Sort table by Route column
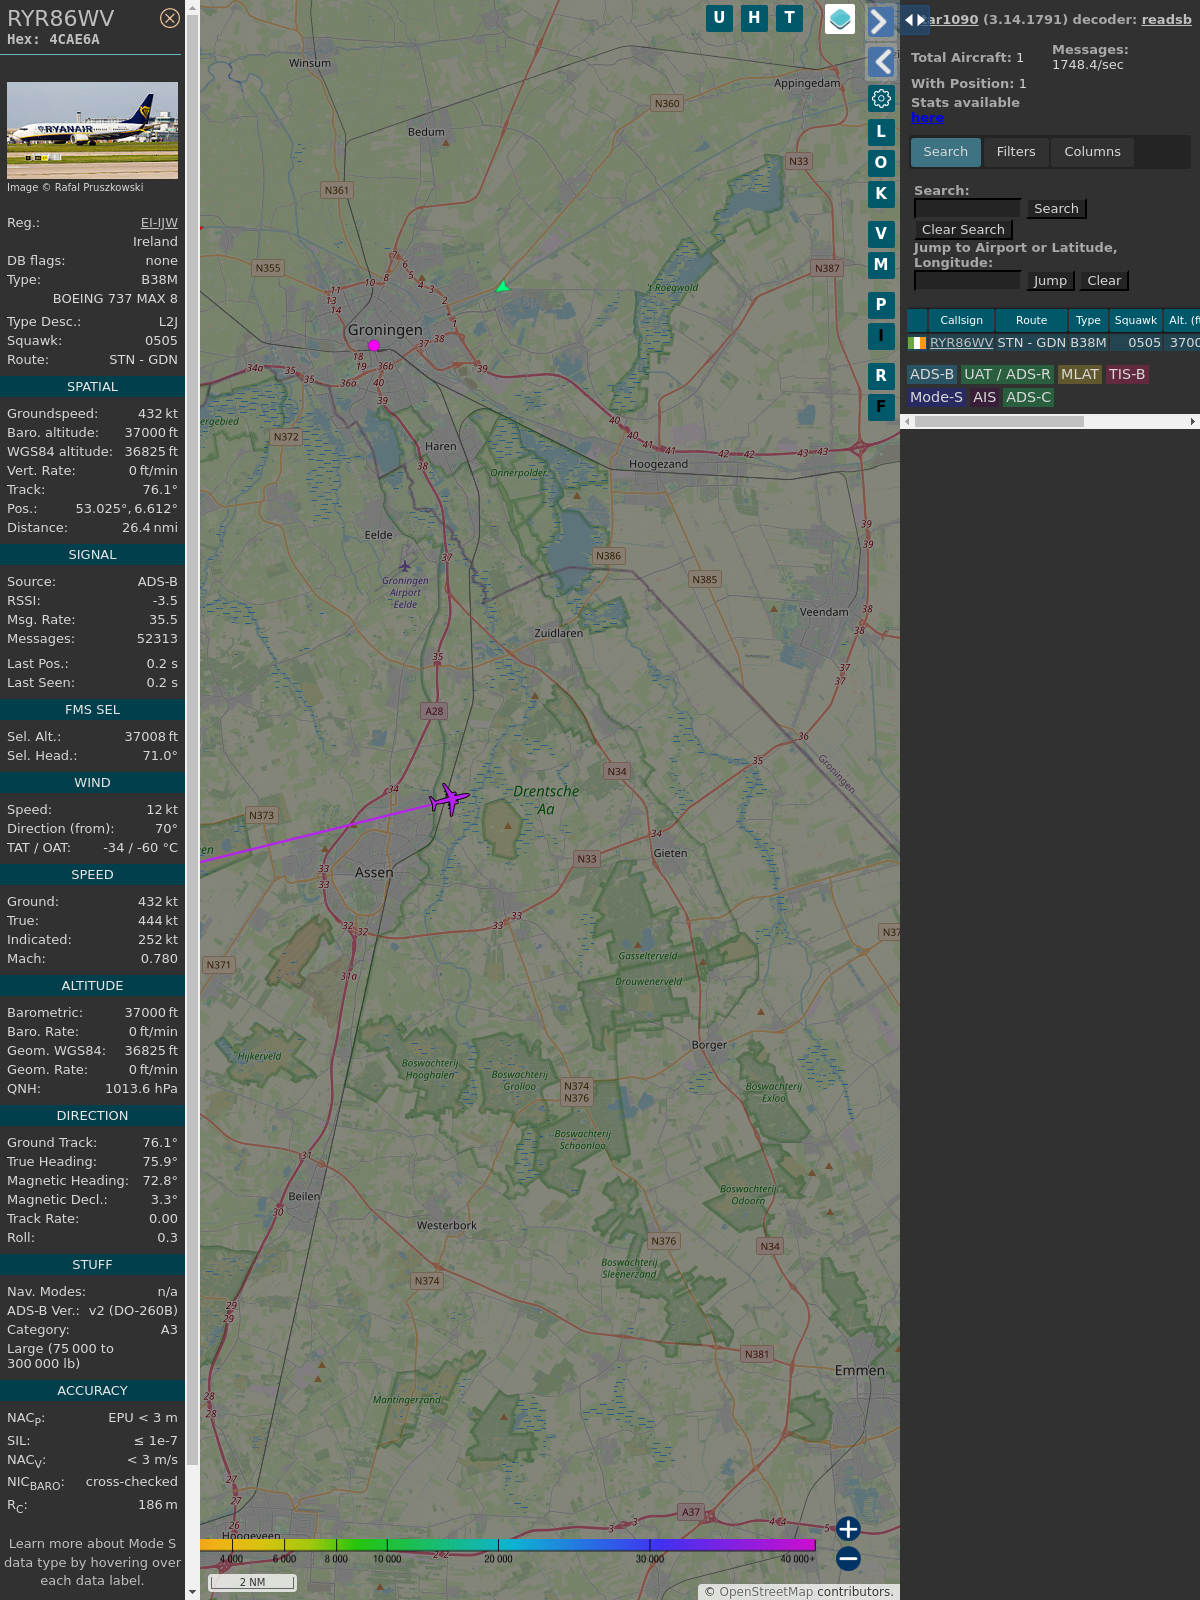Viewport: 1200px width, 1600px height. 1031,320
